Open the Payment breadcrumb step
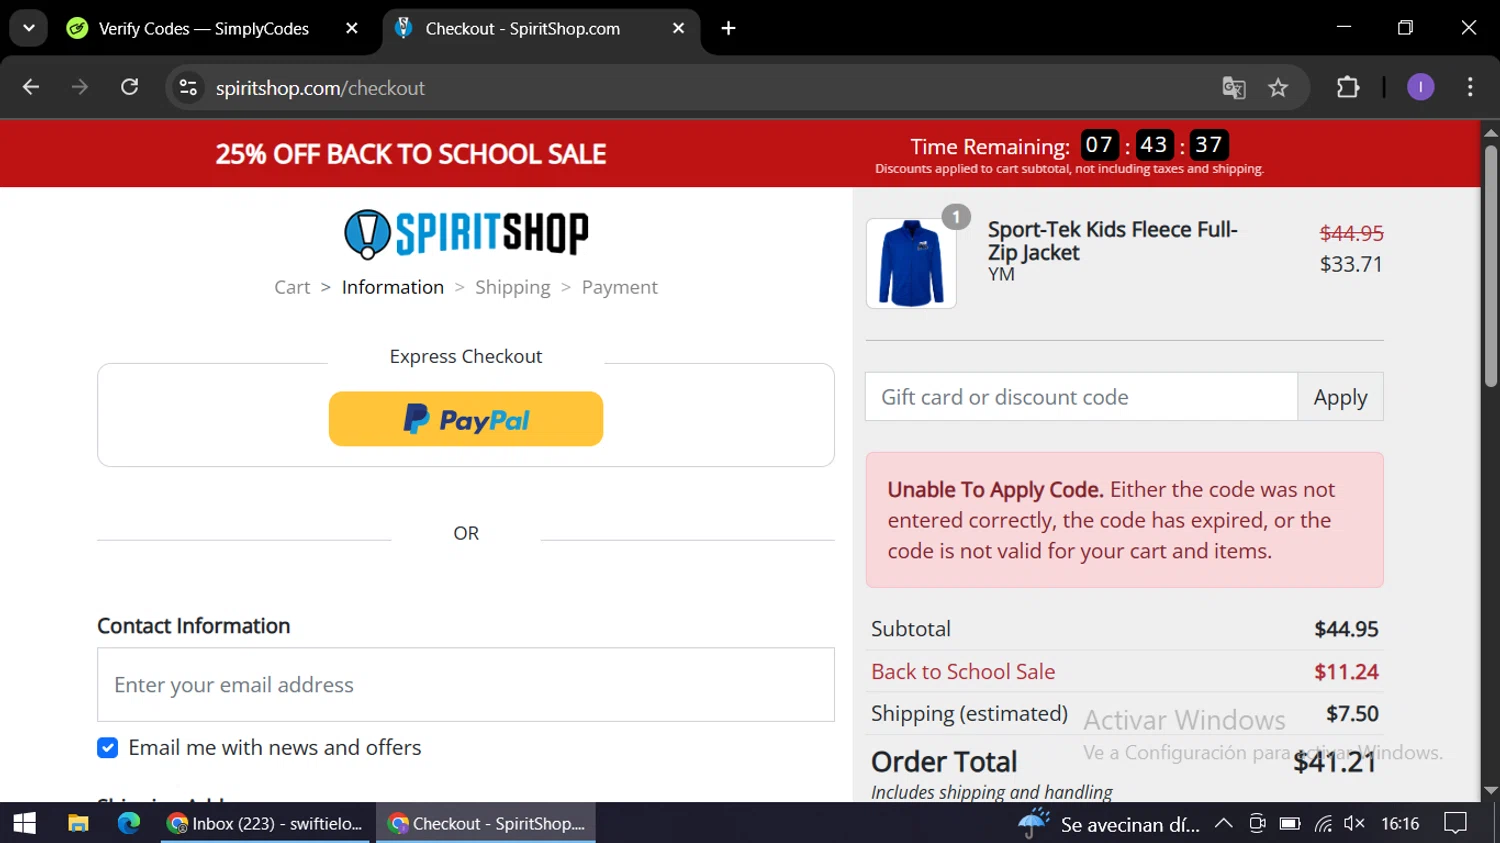 (620, 287)
